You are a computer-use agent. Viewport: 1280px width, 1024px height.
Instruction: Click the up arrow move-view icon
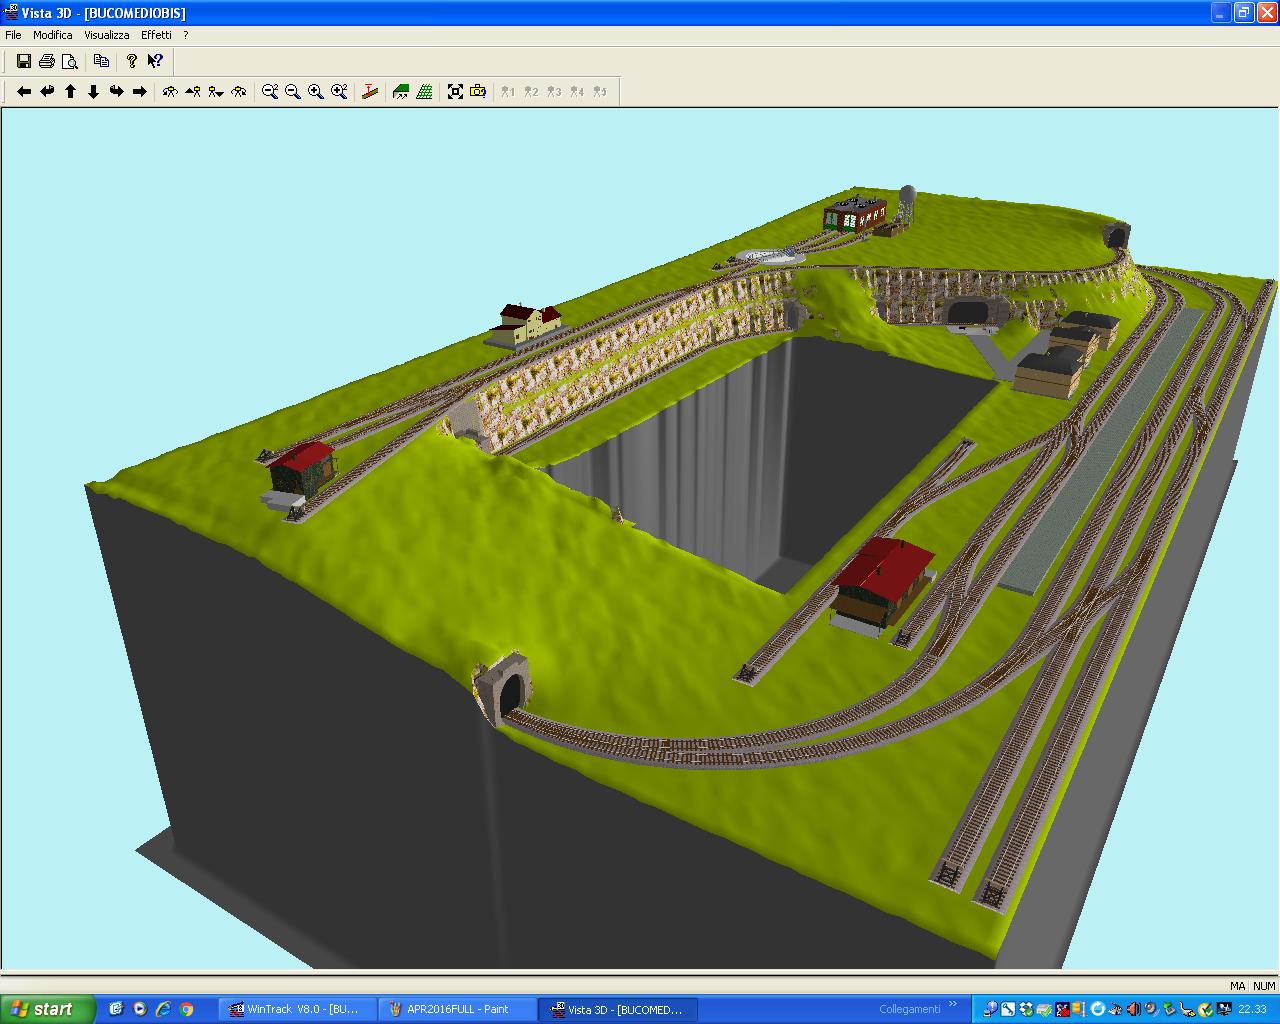click(x=70, y=92)
